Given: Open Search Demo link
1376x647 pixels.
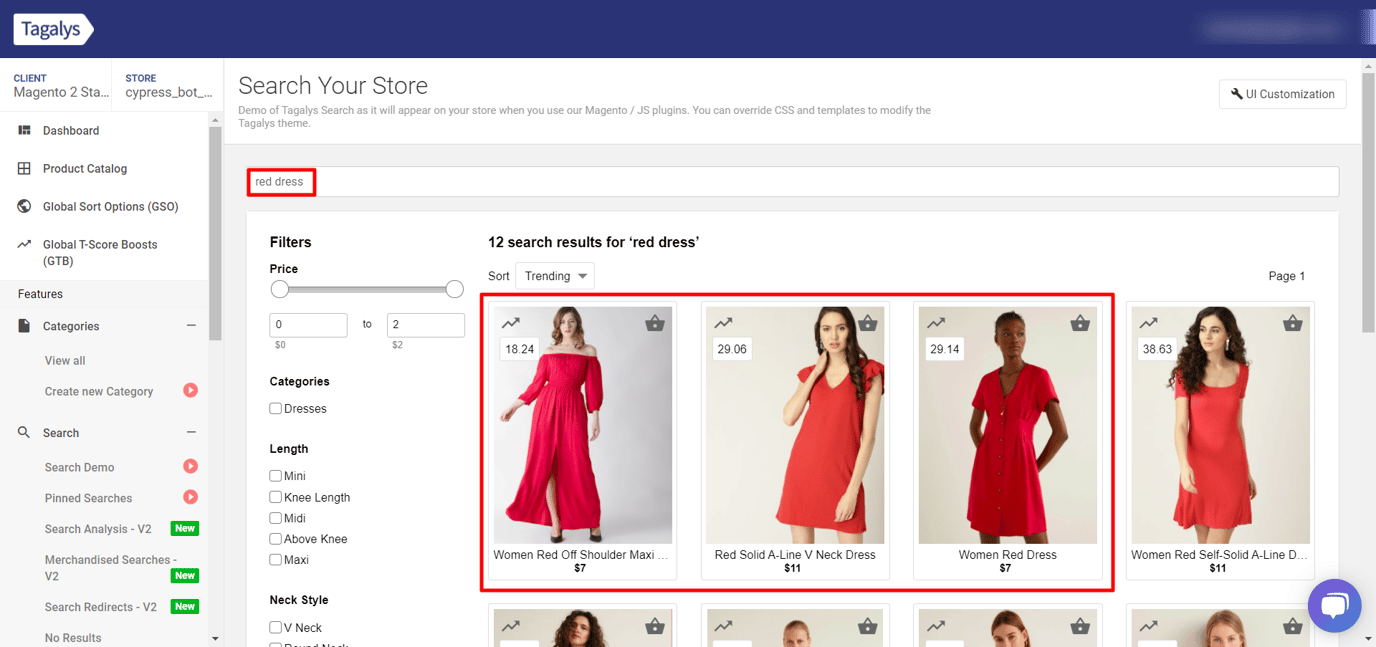Looking at the screenshot, I should pos(79,468).
